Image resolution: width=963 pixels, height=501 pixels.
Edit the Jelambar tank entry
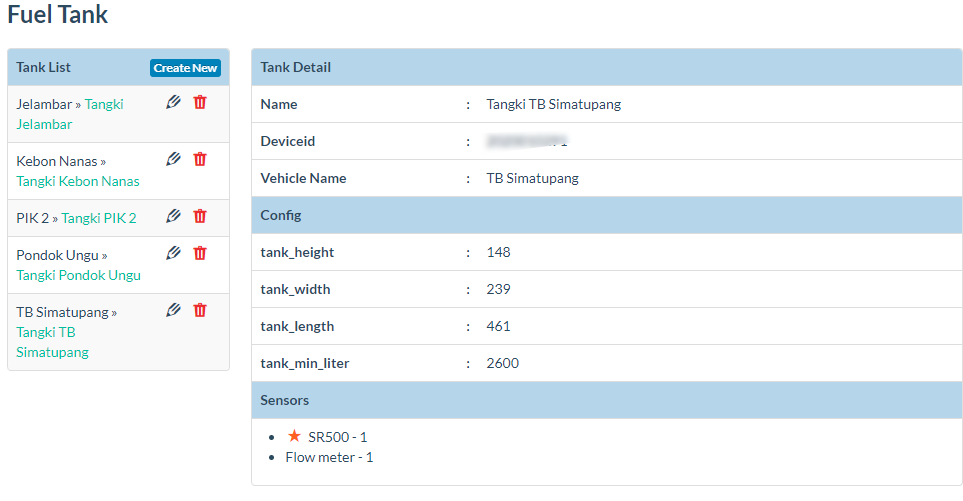click(174, 102)
